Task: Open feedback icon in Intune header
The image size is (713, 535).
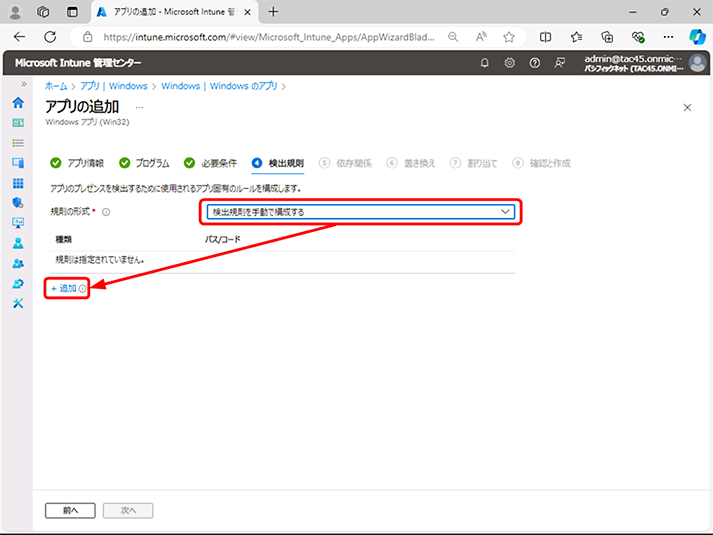Action: [x=560, y=63]
